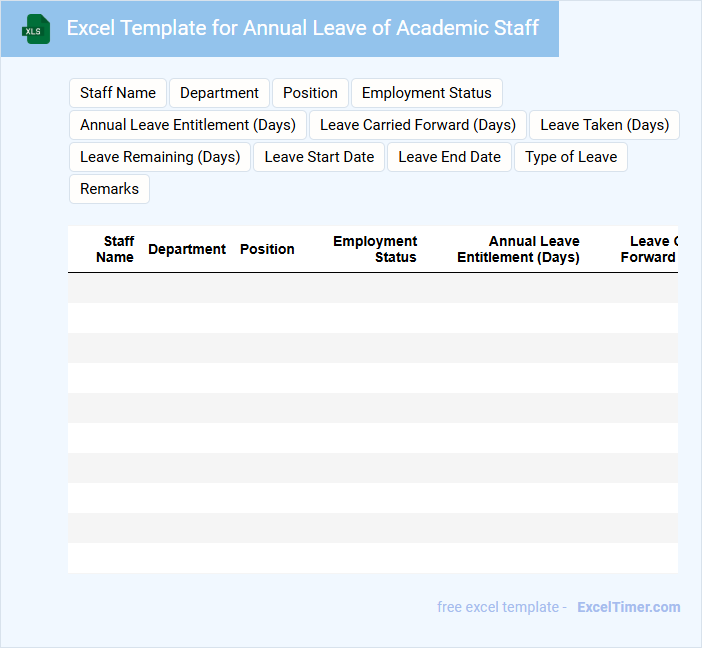Screen dimensions: 702x648
Task: Open the ExcelTimer.com link
Action: [628, 607]
